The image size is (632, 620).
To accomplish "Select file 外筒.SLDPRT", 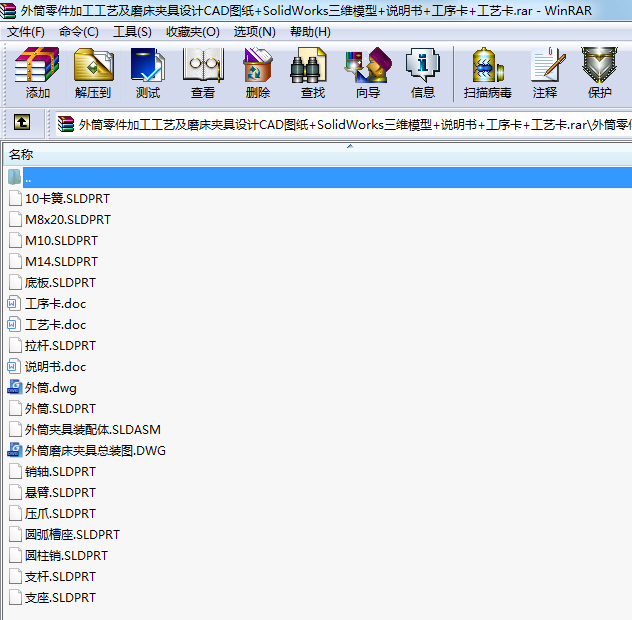I will coord(60,408).
